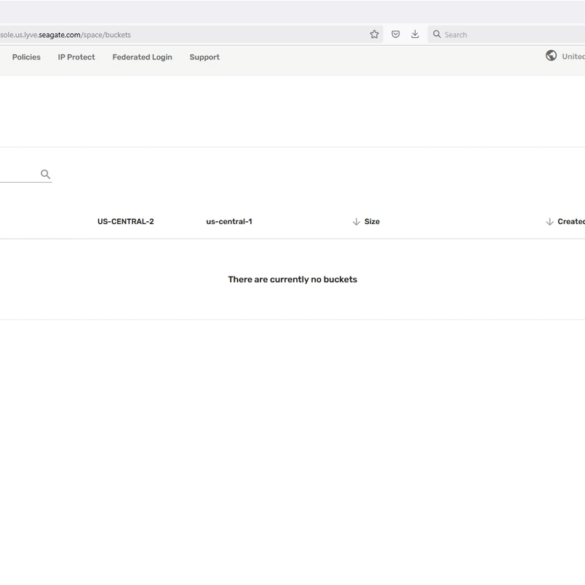This screenshot has height=585, width=585.
Task: Open the Support menu item
Action: coord(204,57)
